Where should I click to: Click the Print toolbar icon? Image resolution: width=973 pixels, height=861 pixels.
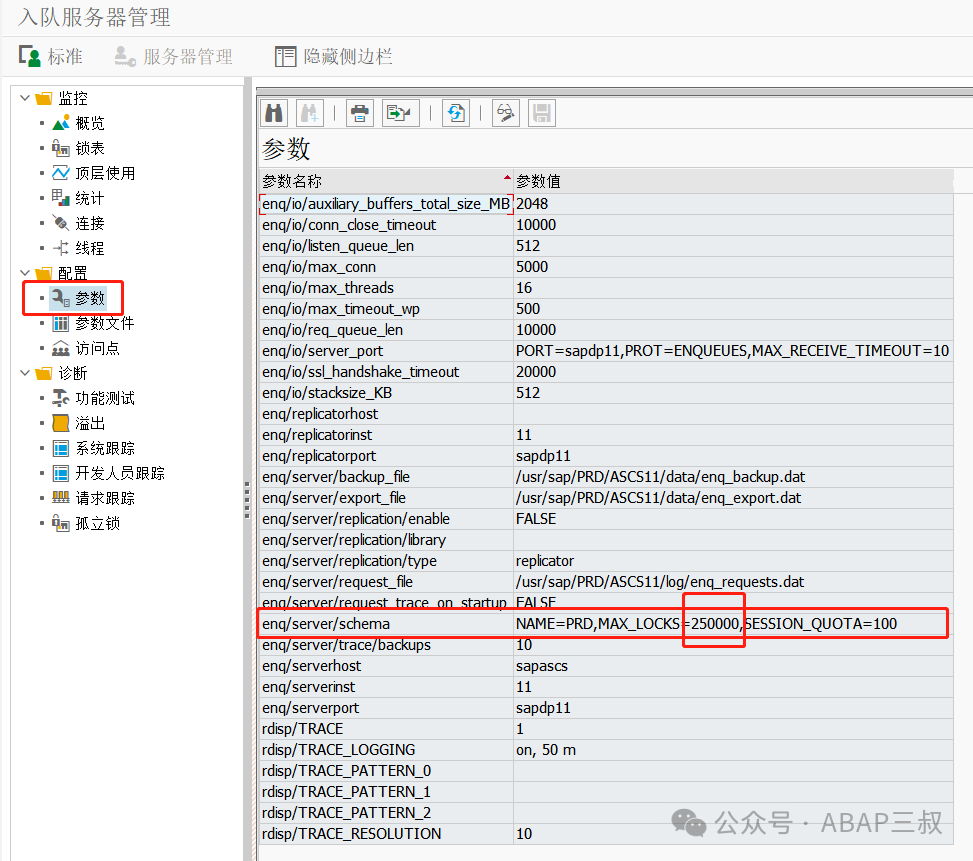359,113
